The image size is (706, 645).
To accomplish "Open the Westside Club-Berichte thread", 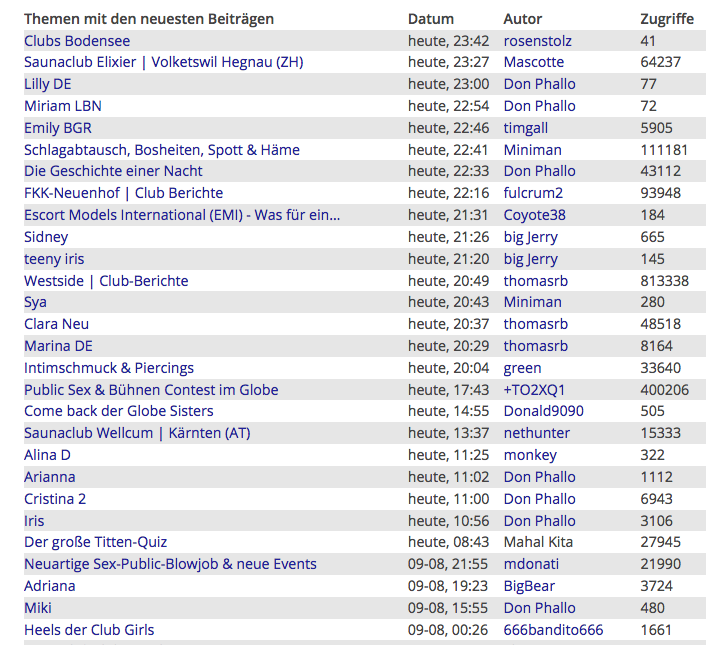I will coord(106,281).
